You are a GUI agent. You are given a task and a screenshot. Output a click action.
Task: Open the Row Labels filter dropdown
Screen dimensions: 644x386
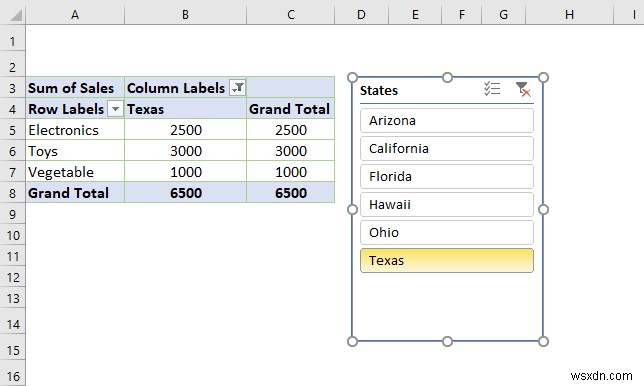(115, 109)
